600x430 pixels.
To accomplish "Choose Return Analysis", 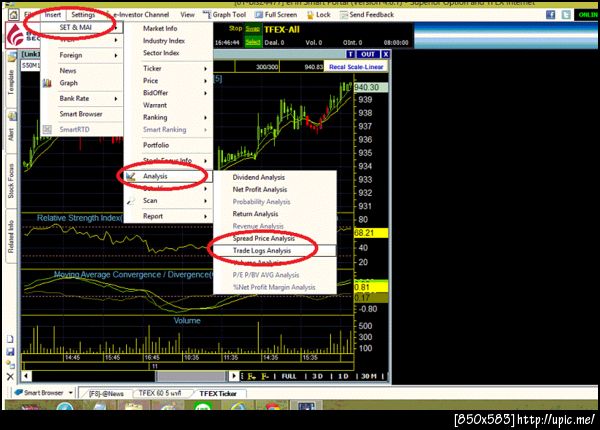I will 274,214.
